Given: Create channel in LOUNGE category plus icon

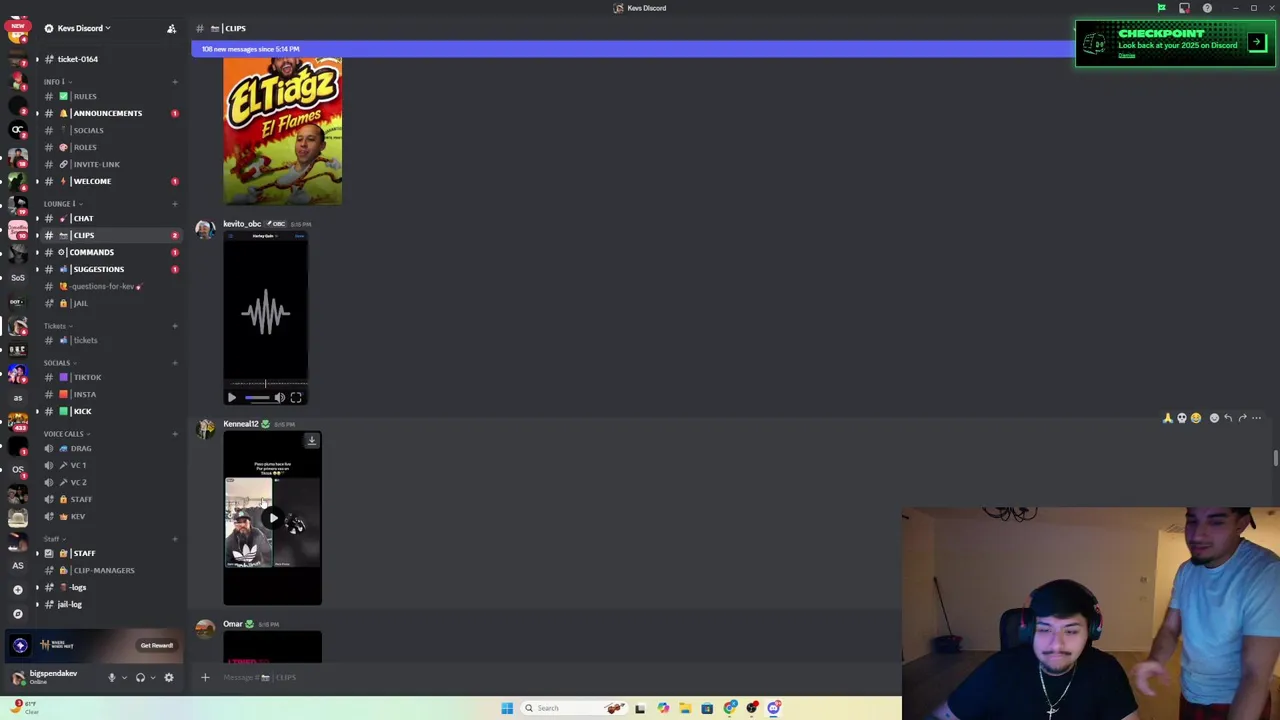Looking at the screenshot, I should tap(175, 203).
